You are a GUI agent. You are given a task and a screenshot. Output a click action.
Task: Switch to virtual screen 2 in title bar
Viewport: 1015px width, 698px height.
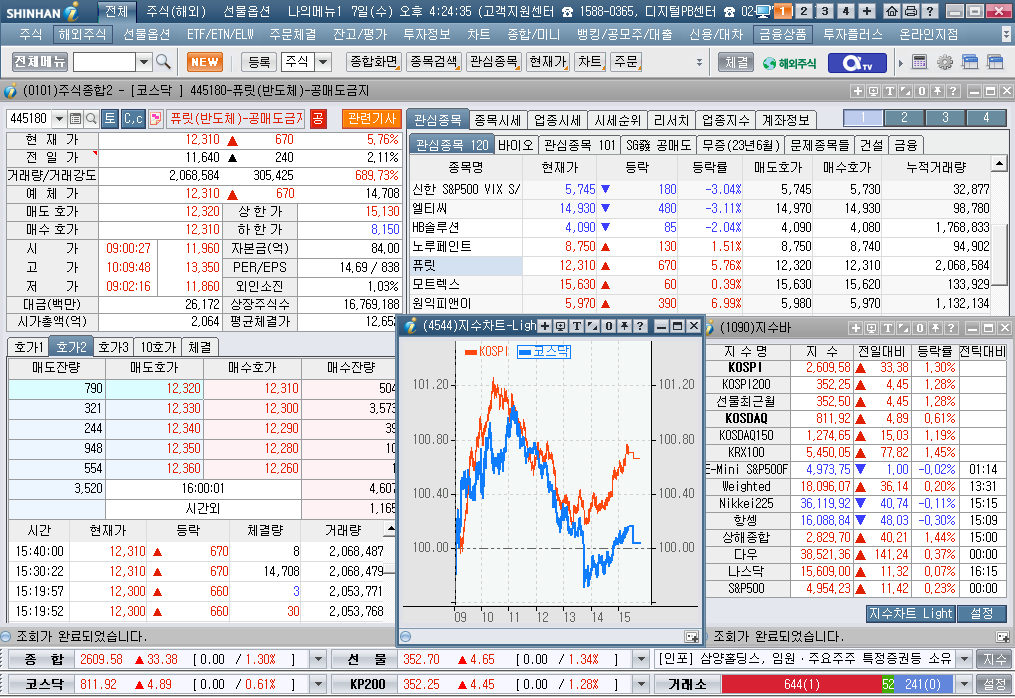click(804, 11)
